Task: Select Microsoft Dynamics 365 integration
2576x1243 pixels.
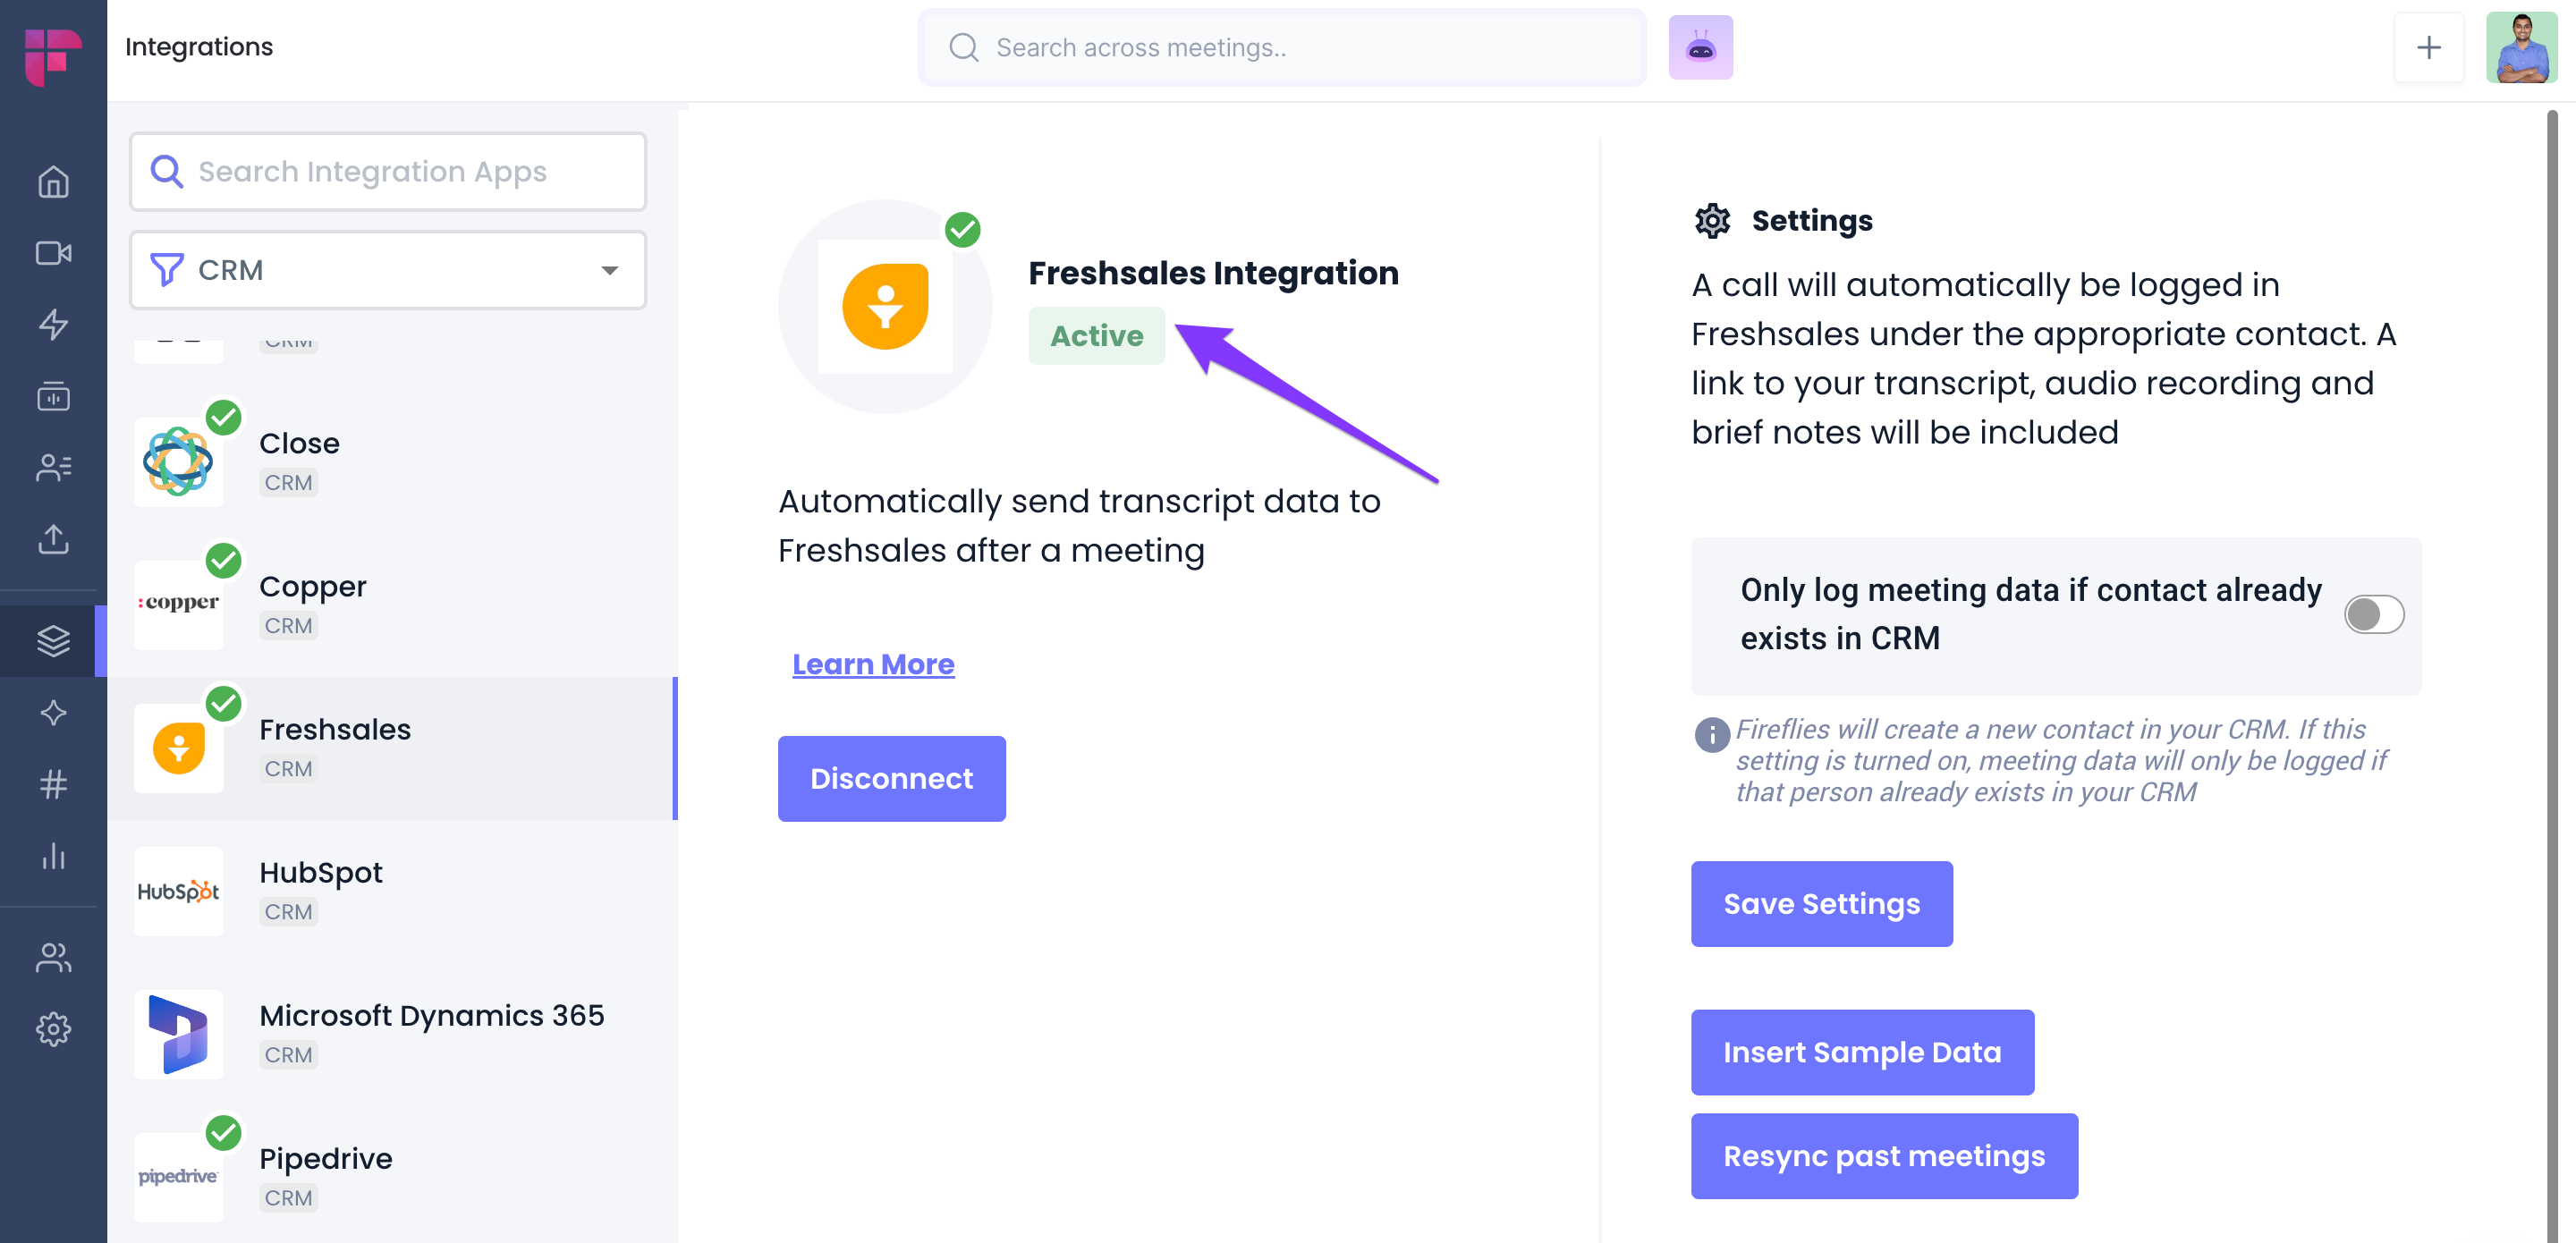Action: pos(392,1034)
